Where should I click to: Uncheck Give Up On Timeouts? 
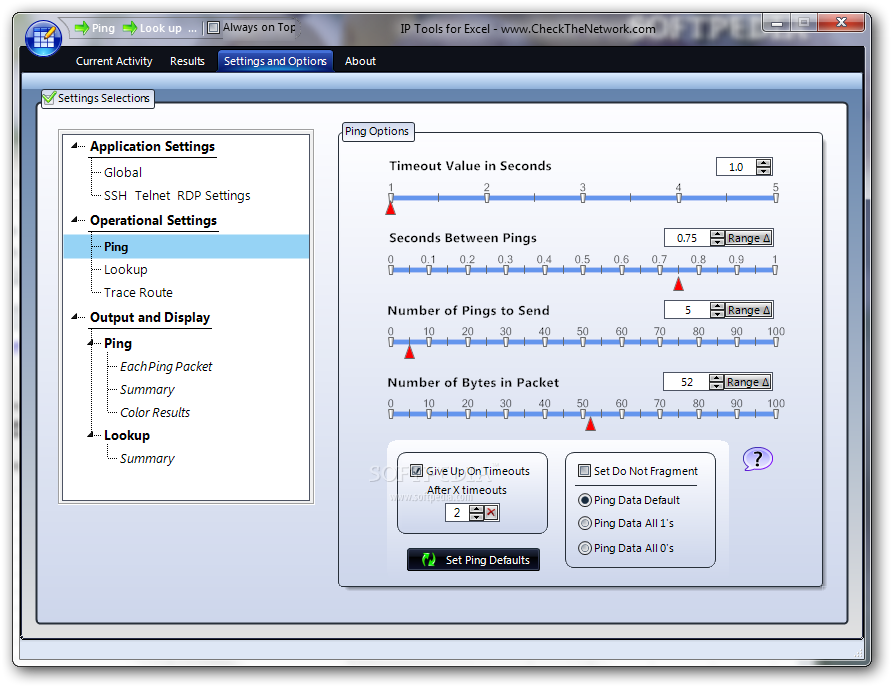pyautogui.click(x=416, y=471)
